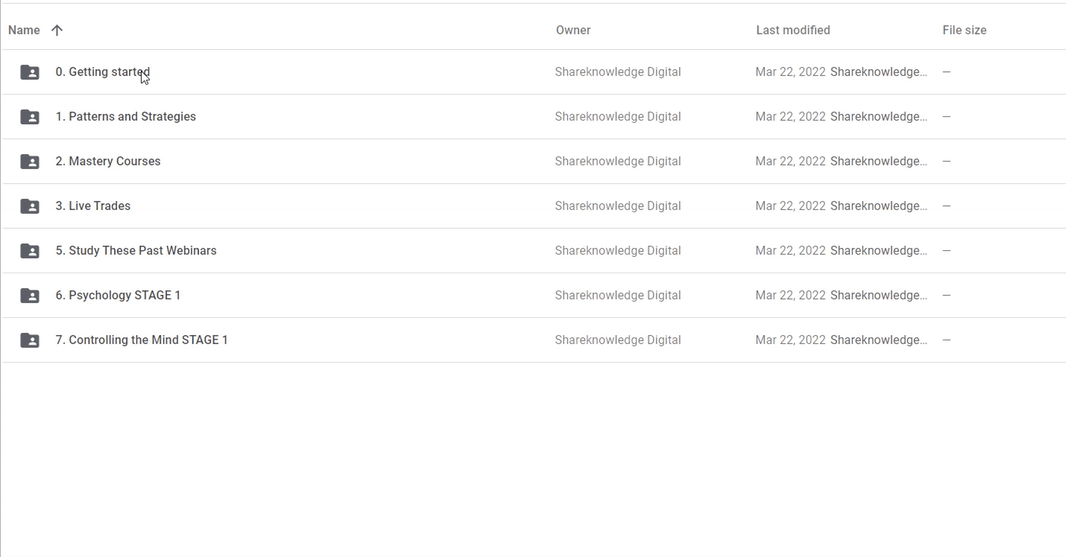This screenshot has width=1066, height=557.
Task: Click the File size column header
Action: (964, 30)
